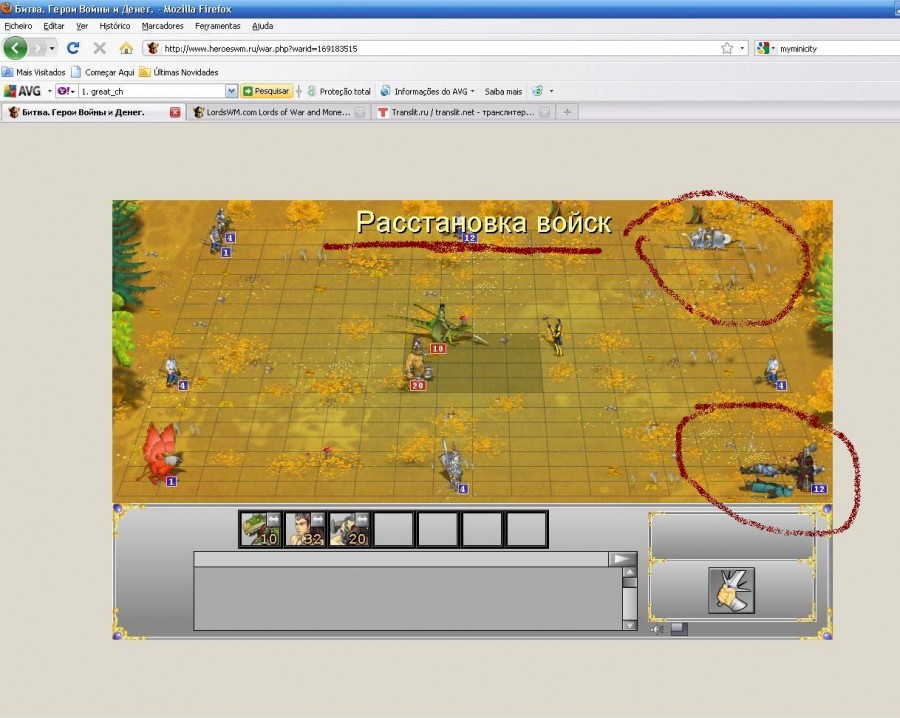Select the female unit slot showing 32

(305, 529)
